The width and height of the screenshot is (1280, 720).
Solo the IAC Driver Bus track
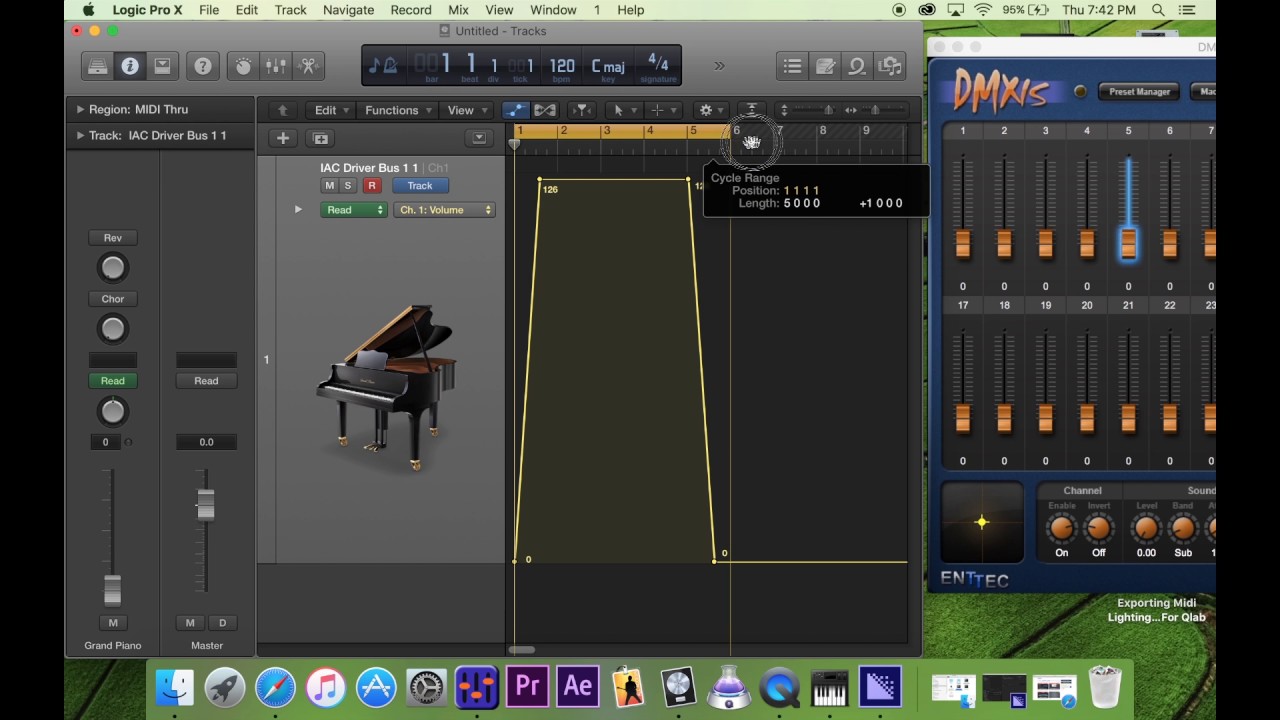[x=347, y=186]
